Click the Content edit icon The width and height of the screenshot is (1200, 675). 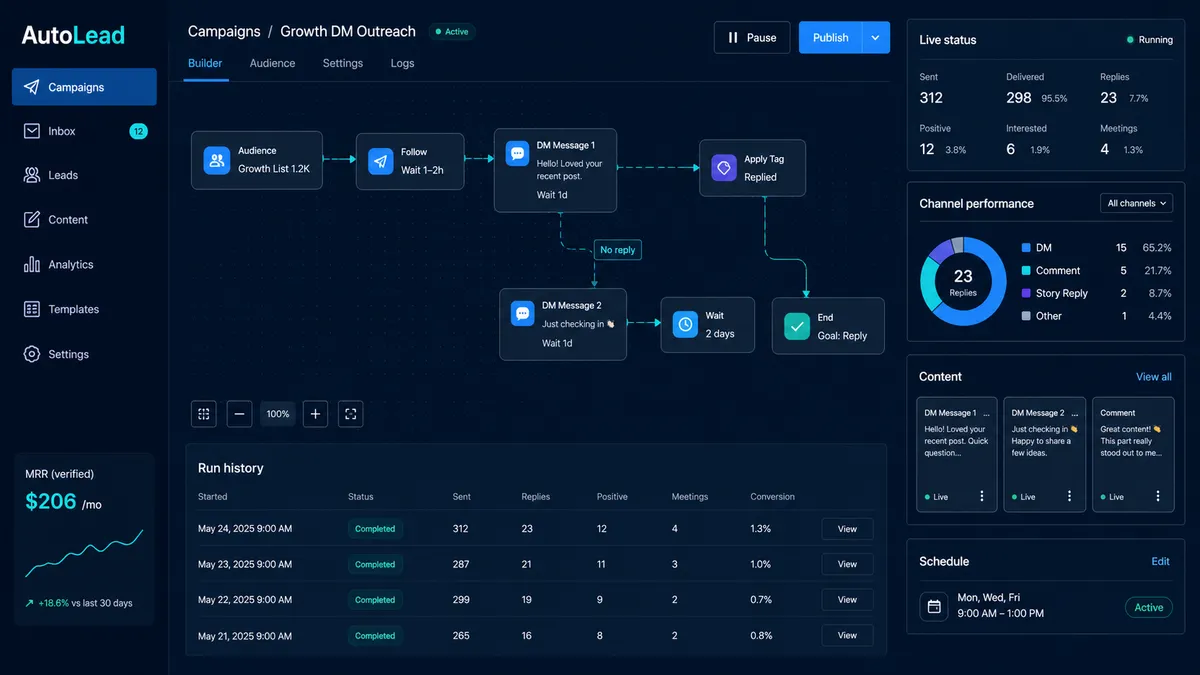coord(31,220)
